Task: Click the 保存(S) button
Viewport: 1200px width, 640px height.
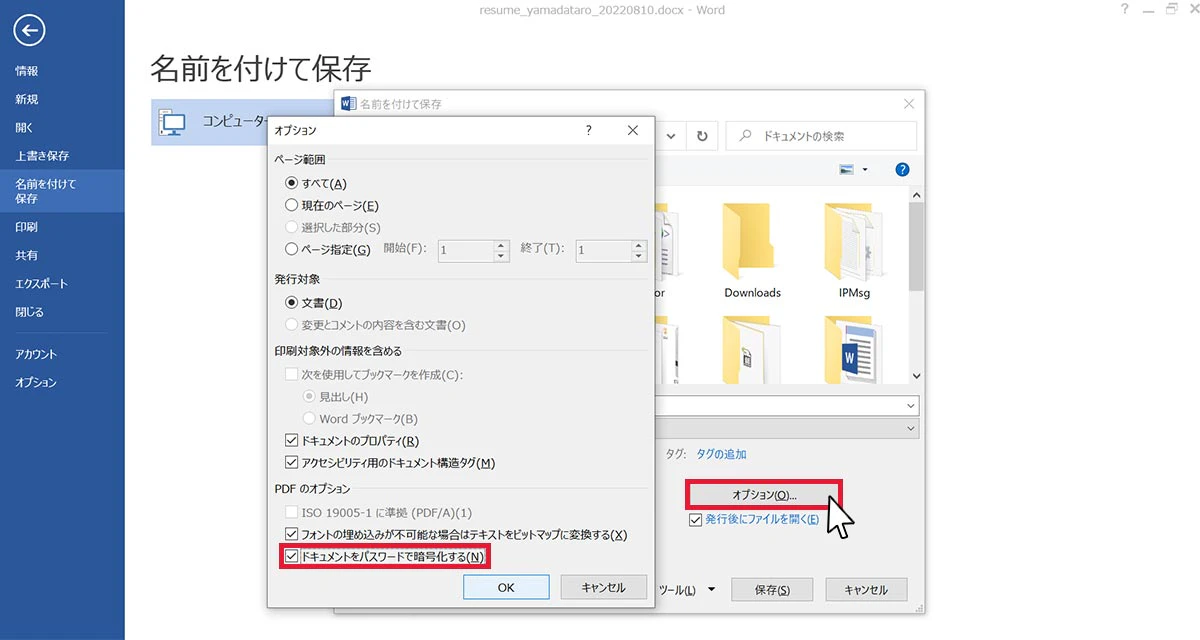Action: pyautogui.click(x=771, y=590)
